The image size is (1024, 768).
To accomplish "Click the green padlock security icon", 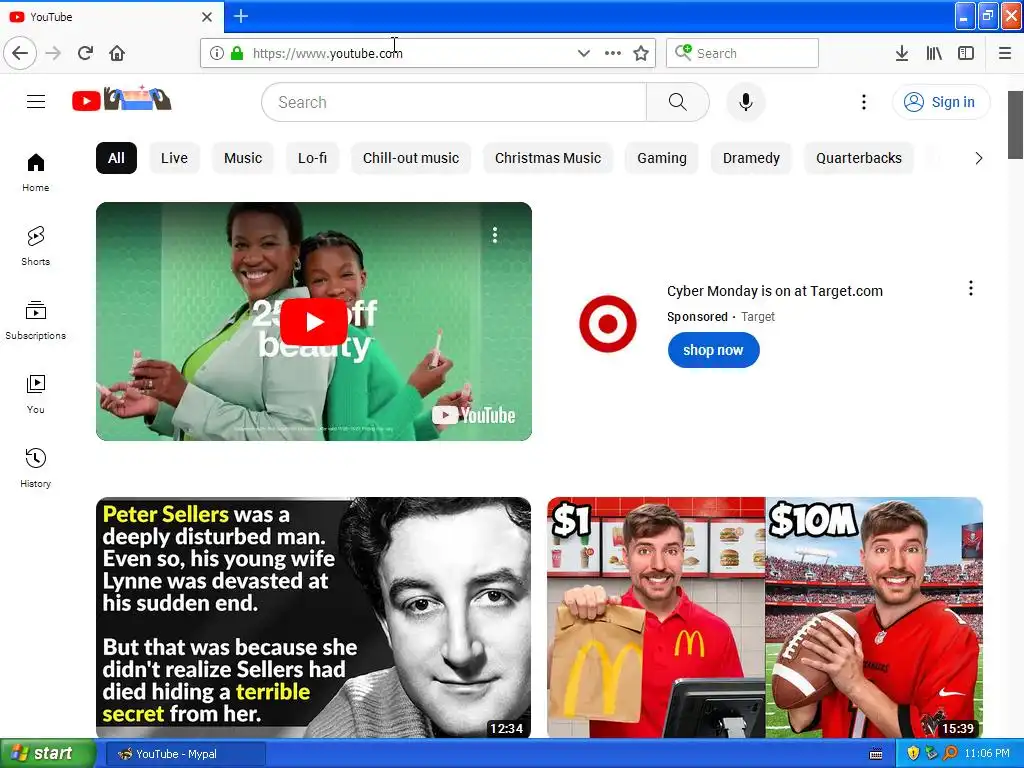I will (237, 53).
